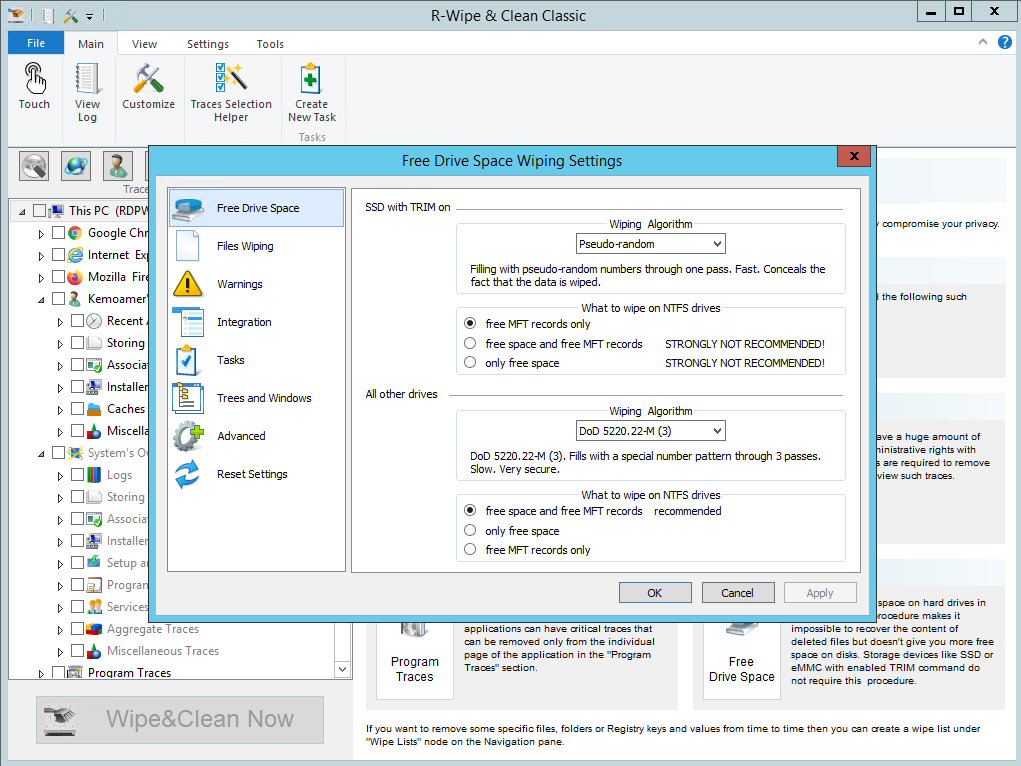Select SSD 'only free space' option
The height and width of the screenshot is (766, 1021).
click(x=470, y=363)
